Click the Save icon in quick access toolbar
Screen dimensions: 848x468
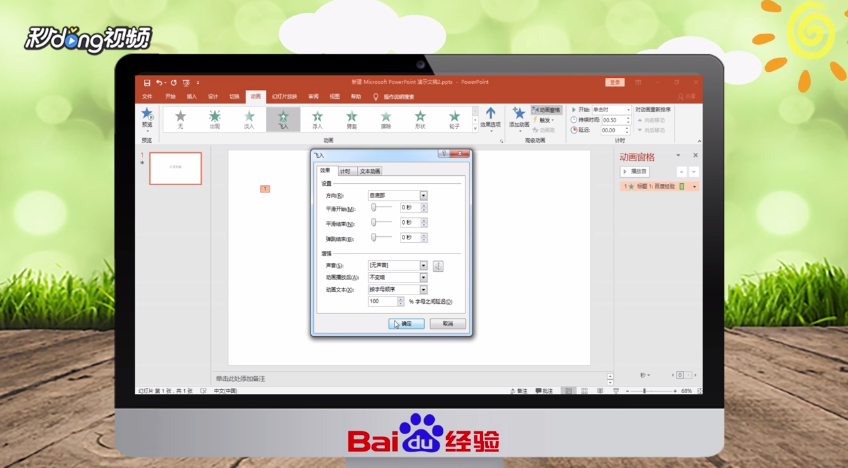click(x=147, y=83)
